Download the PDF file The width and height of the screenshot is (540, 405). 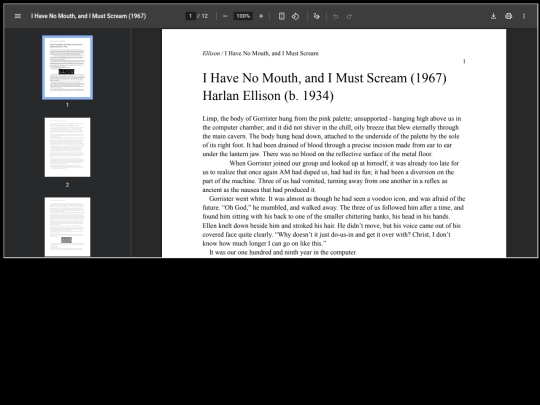(494, 16)
